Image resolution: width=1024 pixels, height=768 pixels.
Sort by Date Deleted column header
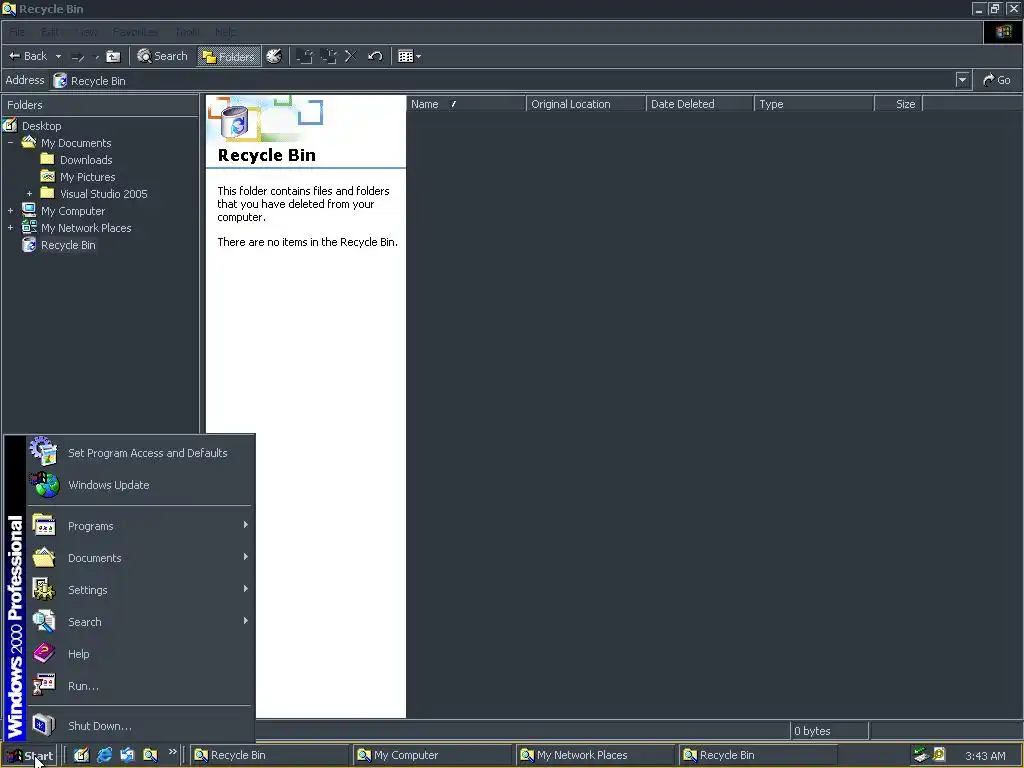click(x=699, y=104)
